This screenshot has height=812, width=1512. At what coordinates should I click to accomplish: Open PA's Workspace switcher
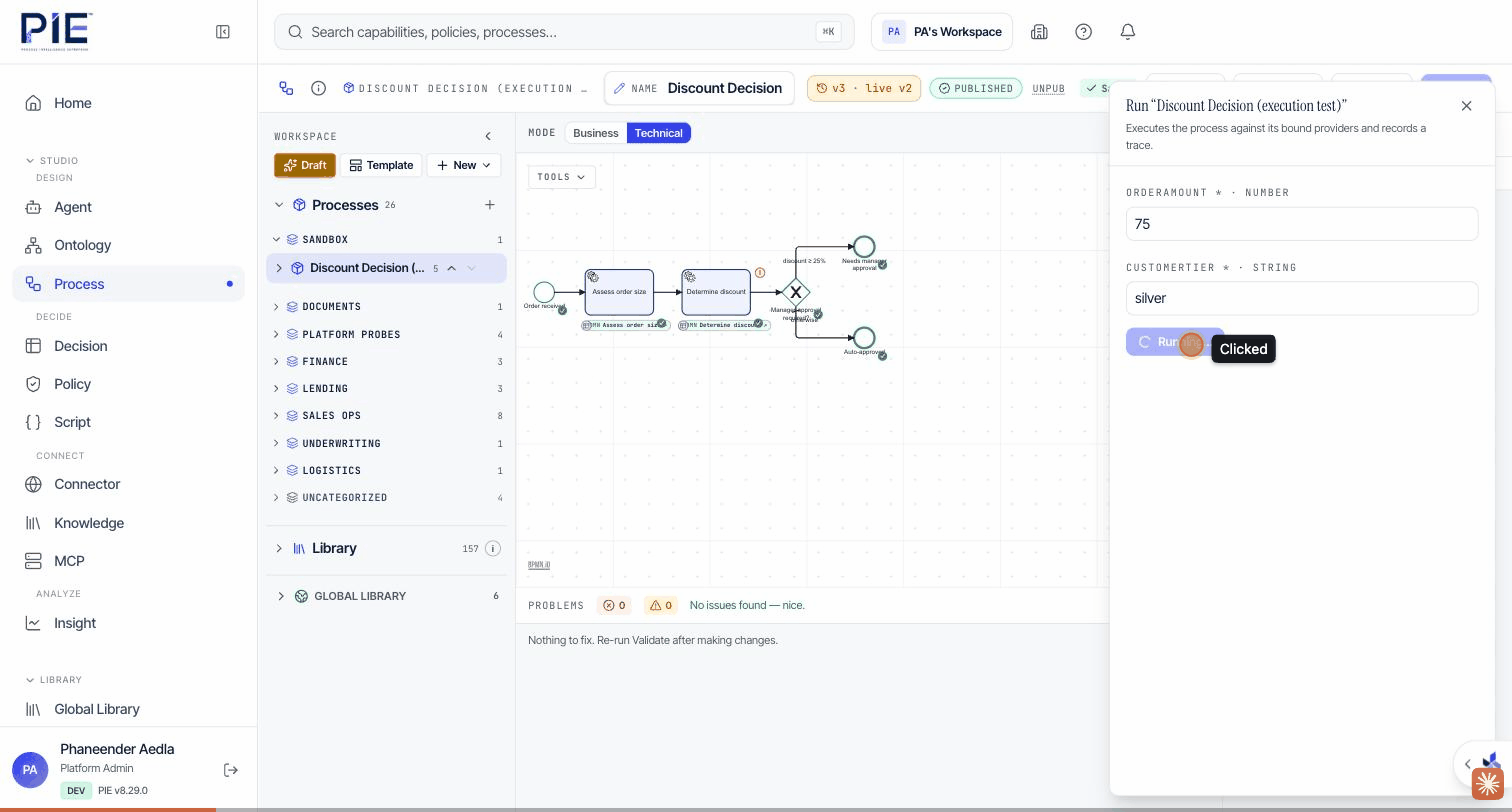point(942,32)
